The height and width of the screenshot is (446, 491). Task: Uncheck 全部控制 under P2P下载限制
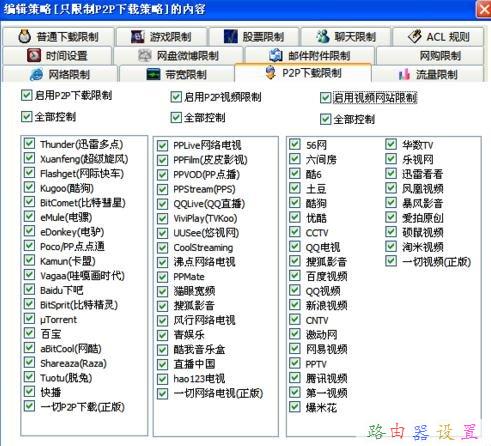[x=26, y=117]
